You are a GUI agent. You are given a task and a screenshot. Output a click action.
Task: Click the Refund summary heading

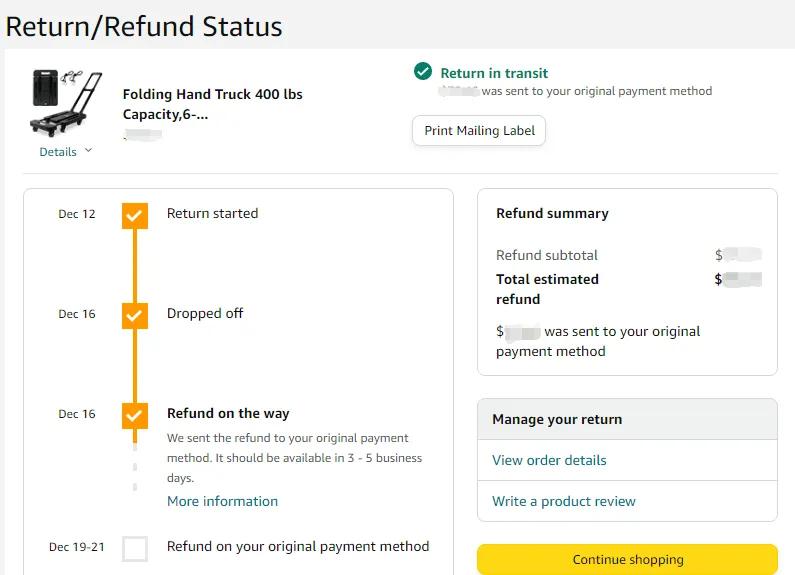(x=552, y=213)
